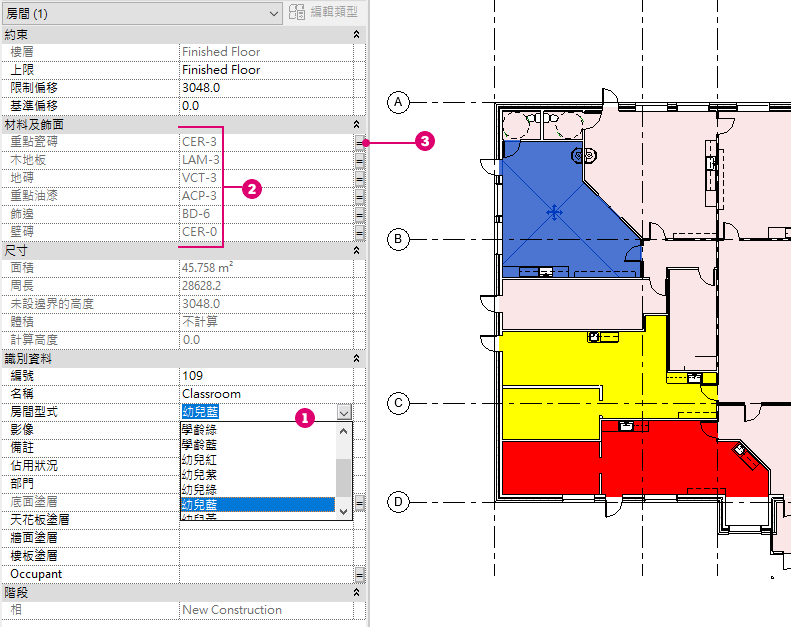The image size is (791, 627).
Task: Collapse the 識別資料 section
Action: coord(356,358)
